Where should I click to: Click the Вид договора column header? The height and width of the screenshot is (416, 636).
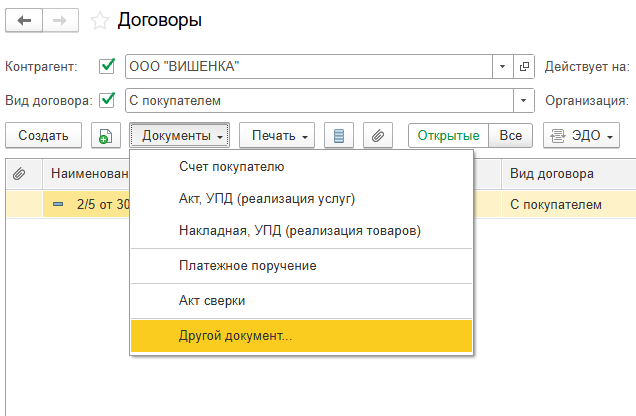tap(569, 174)
